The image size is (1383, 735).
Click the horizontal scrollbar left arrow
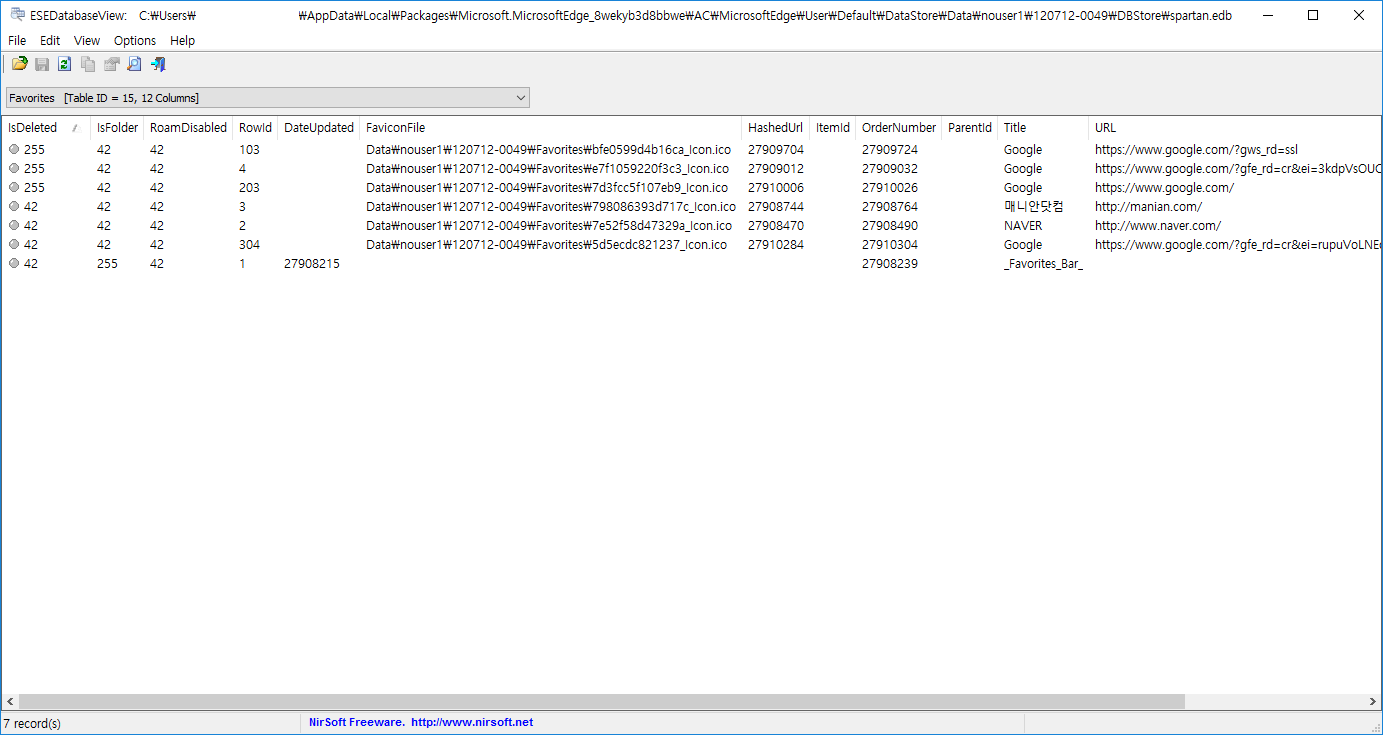pyautogui.click(x=9, y=702)
